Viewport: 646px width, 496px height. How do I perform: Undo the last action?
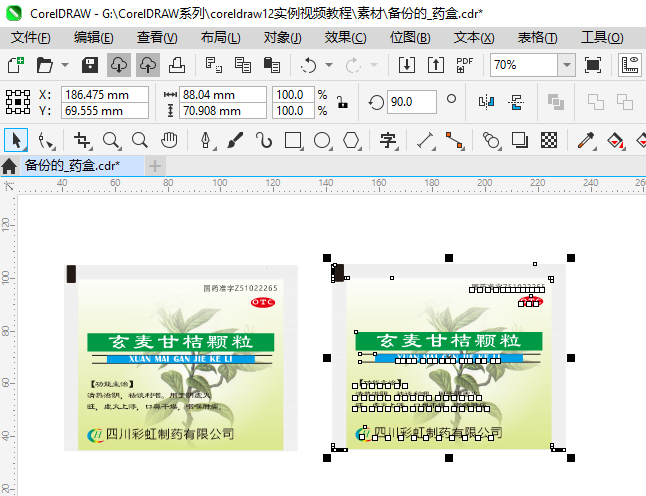pos(308,65)
